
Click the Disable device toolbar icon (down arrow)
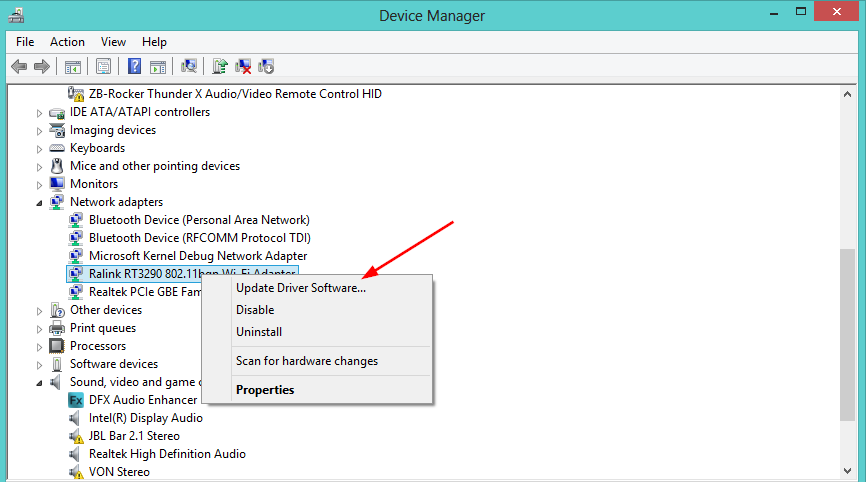(x=266, y=67)
